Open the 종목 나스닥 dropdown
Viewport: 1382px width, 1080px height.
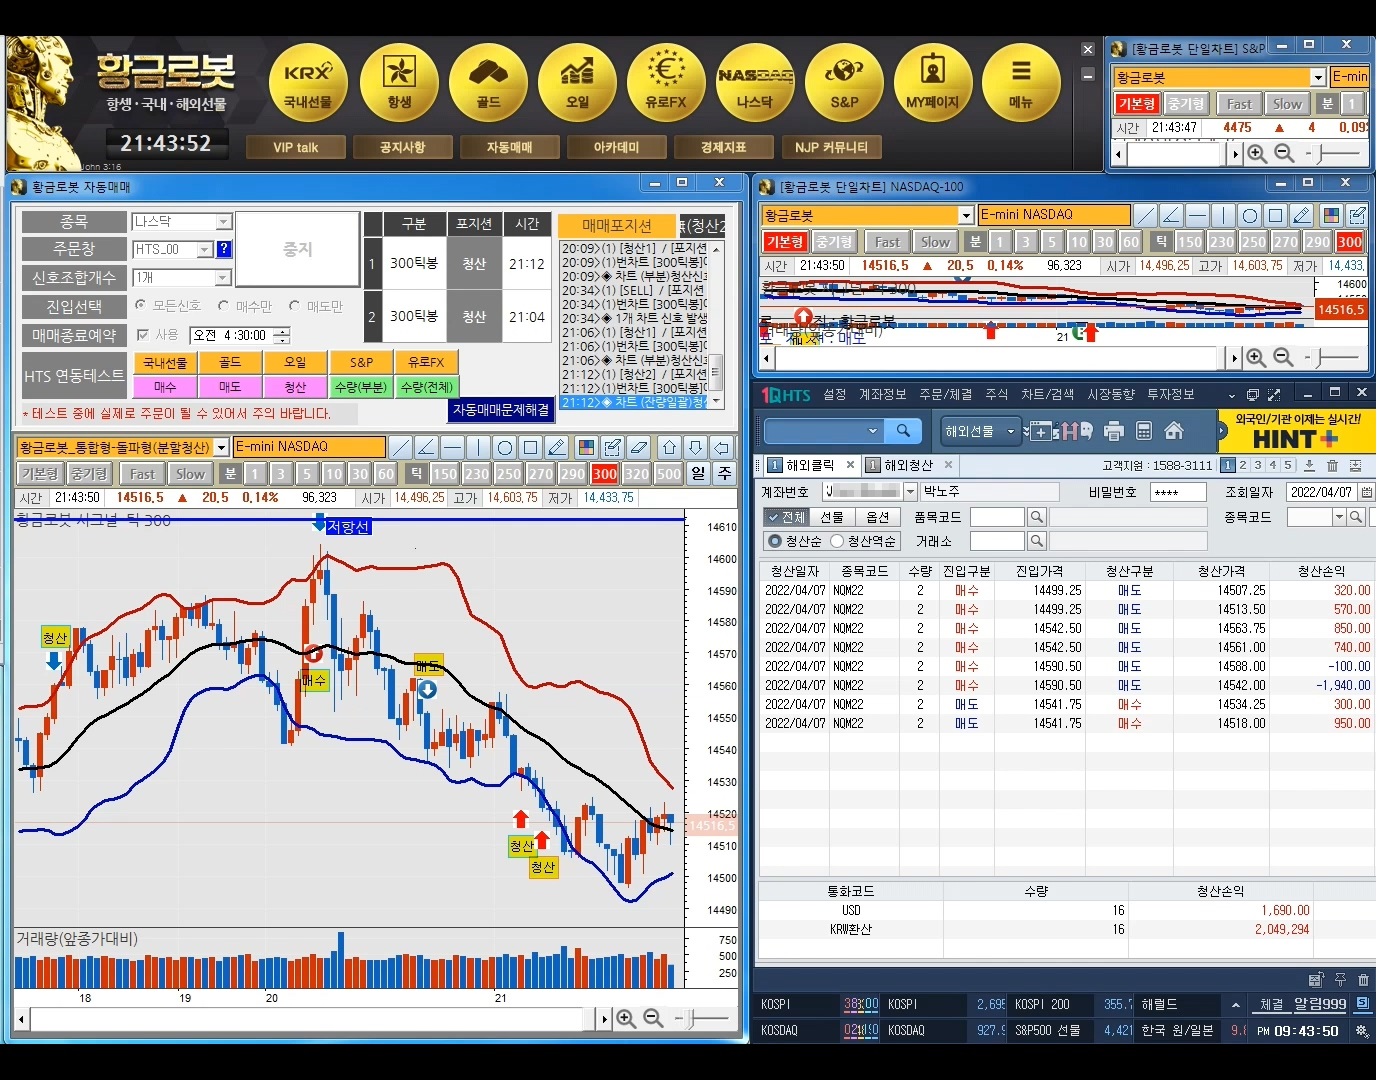[224, 222]
